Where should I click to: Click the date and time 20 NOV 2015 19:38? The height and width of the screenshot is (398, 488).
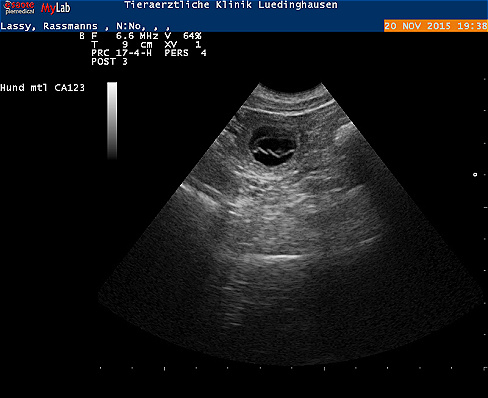tap(436, 26)
